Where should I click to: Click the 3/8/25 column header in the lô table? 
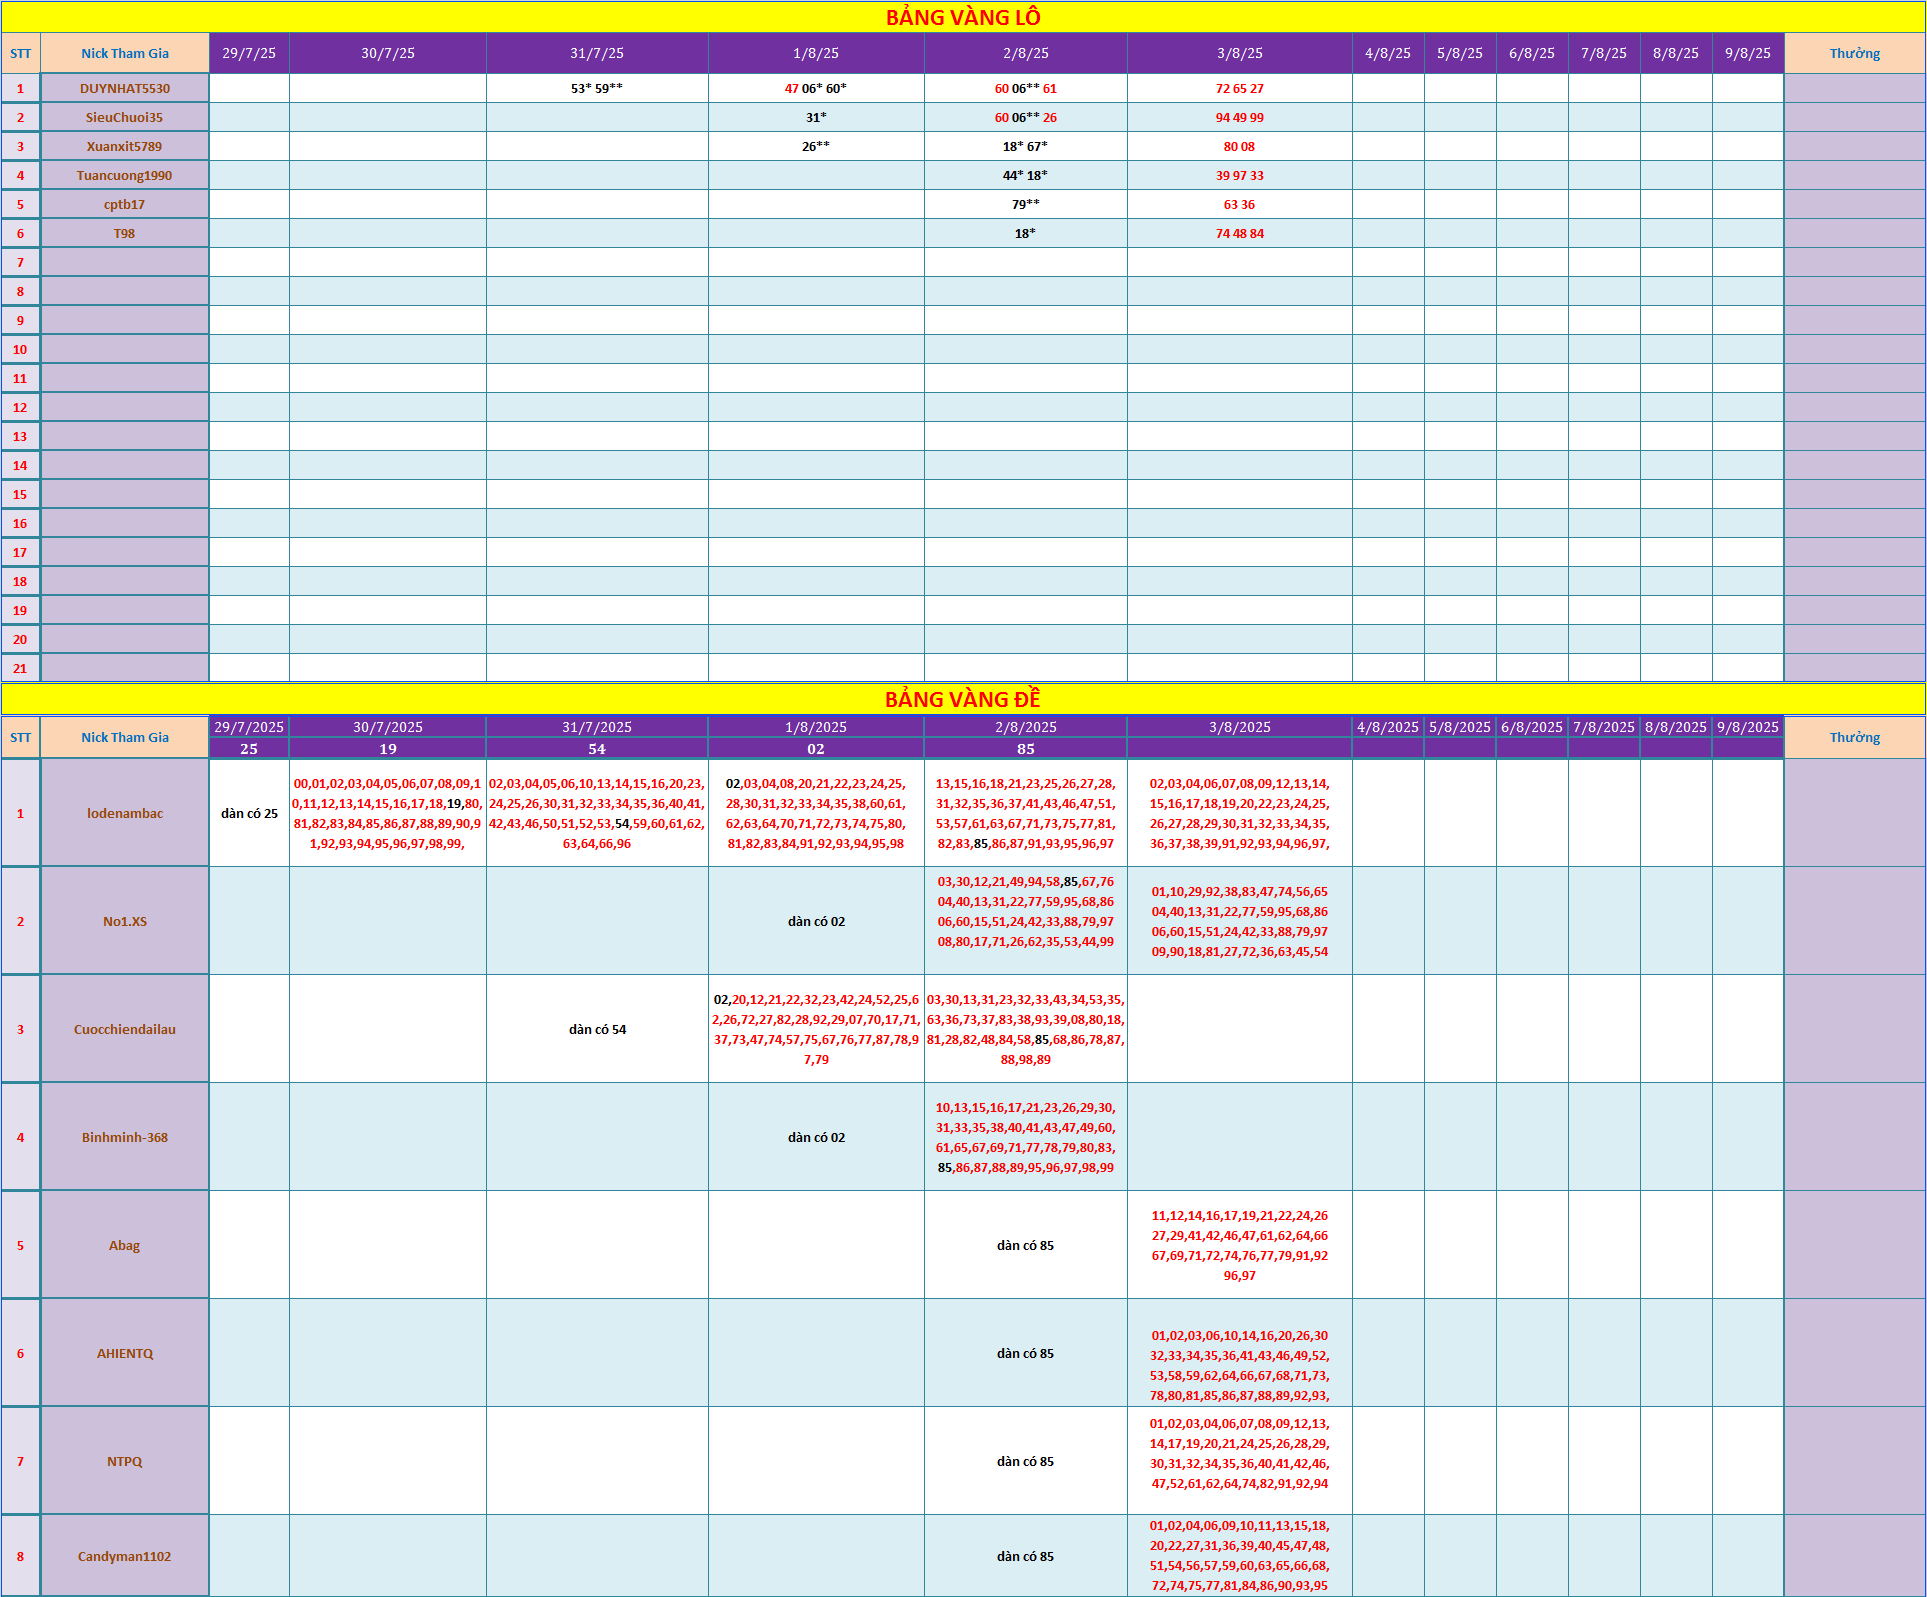(x=1239, y=53)
